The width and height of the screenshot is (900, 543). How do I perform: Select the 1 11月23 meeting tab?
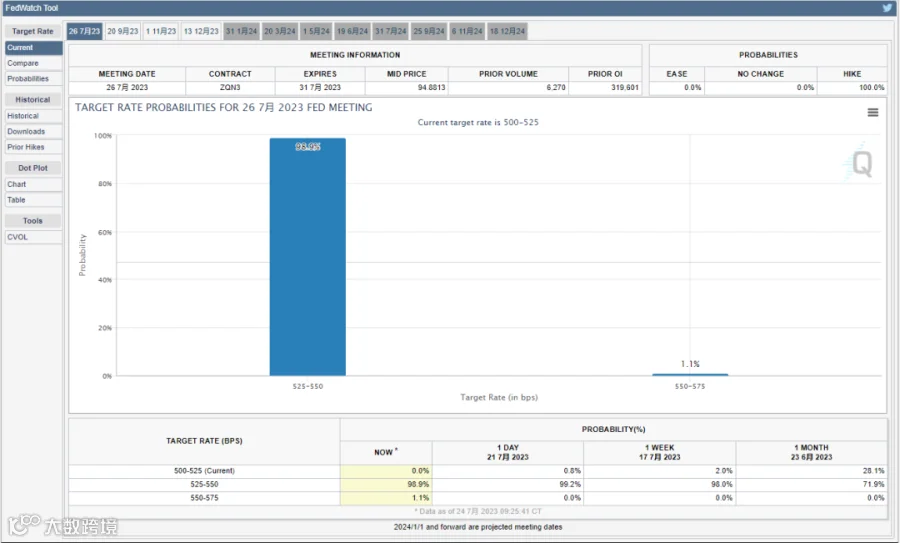[161, 31]
